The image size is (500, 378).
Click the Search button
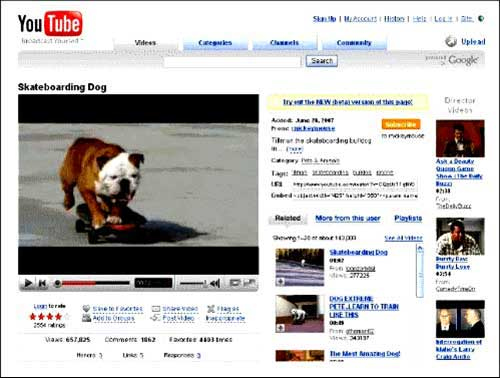tap(322, 61)
